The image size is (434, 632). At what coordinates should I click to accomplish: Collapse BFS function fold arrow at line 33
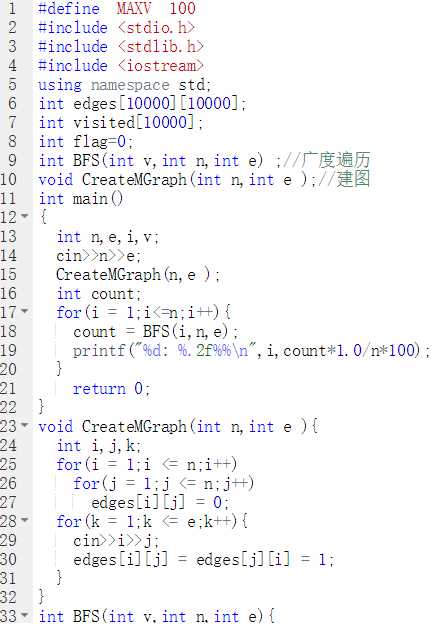coord(25,615)
